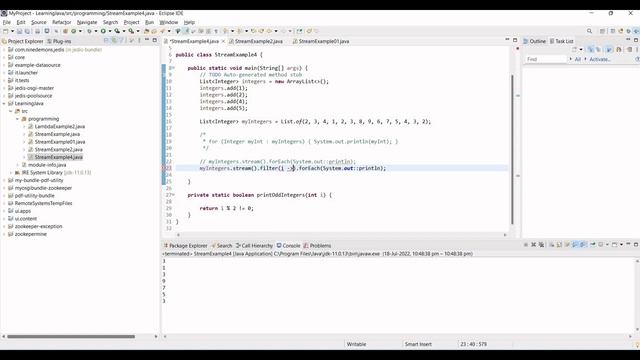Select the Project Explorer view tab

(x=22, y=41)
